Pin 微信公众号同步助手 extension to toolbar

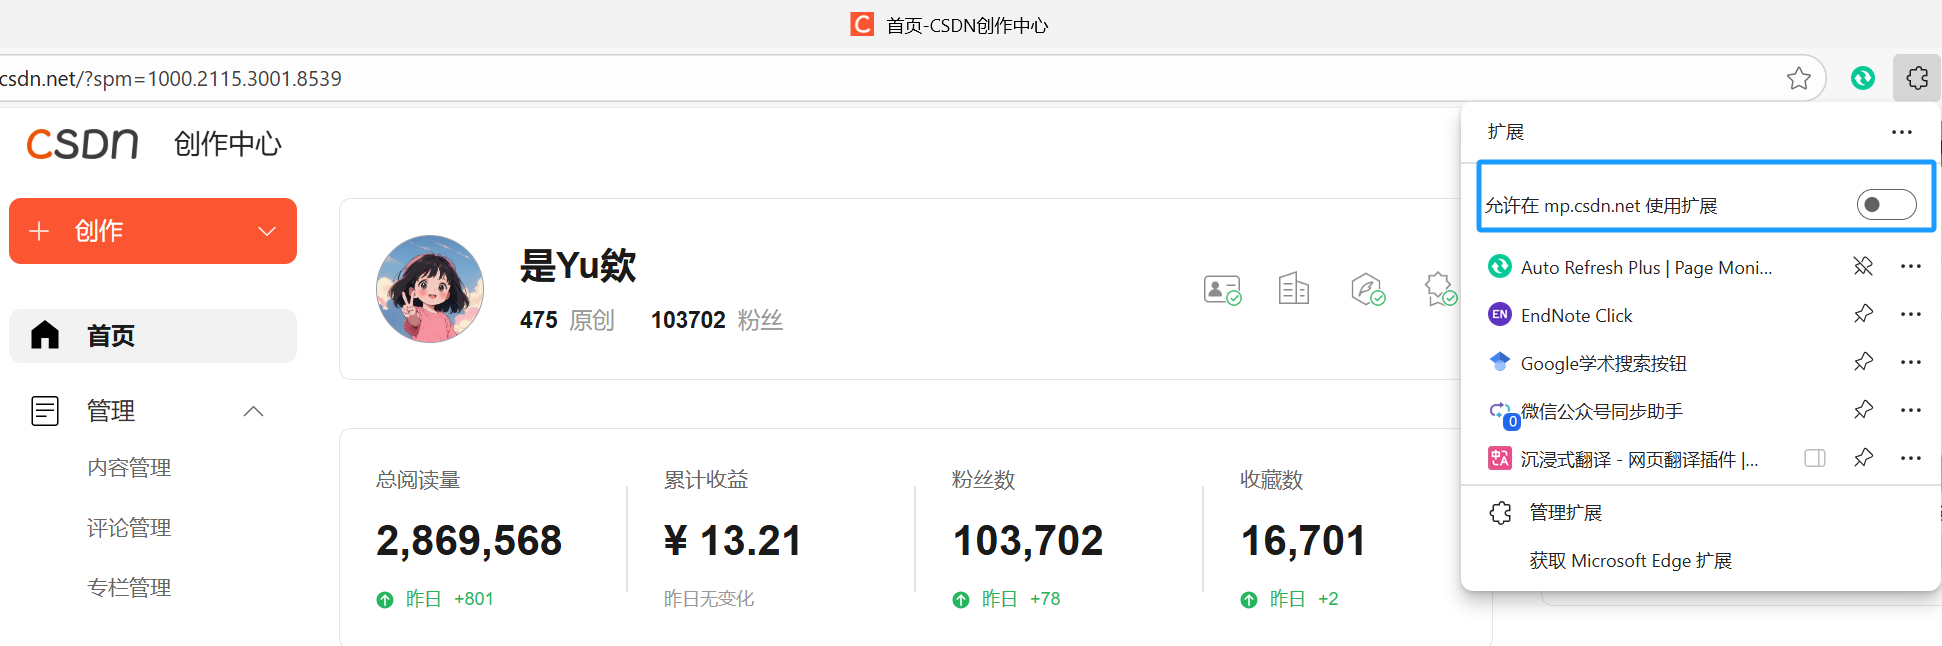click(1862, 410)
